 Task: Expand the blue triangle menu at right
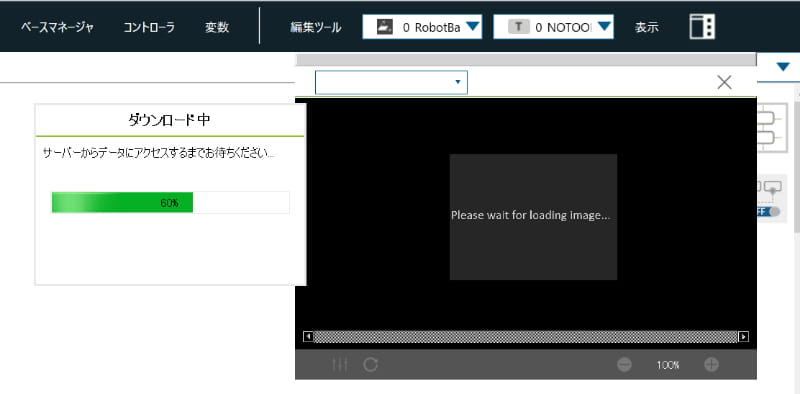point(782,67)
